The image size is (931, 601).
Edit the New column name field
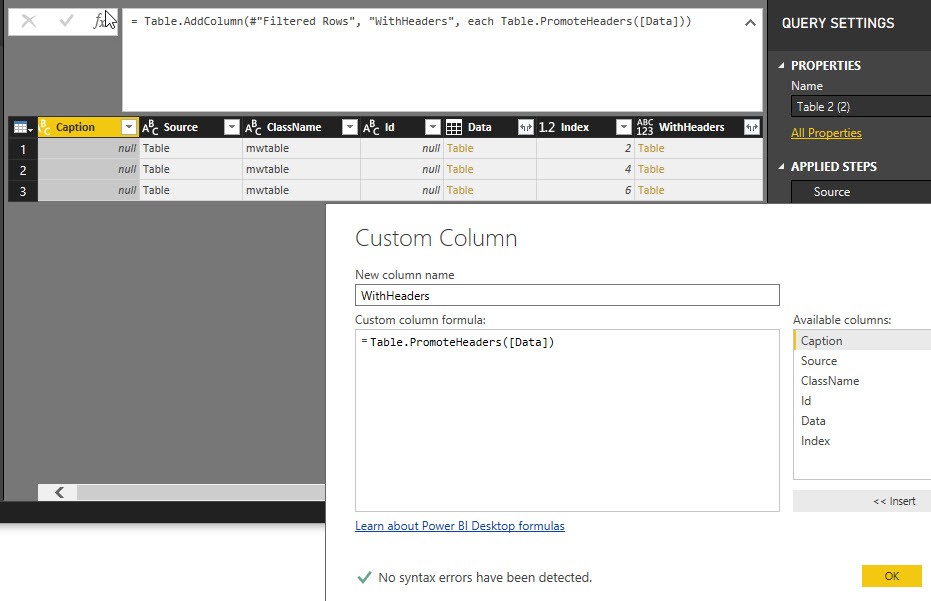(x=567, y=295)
